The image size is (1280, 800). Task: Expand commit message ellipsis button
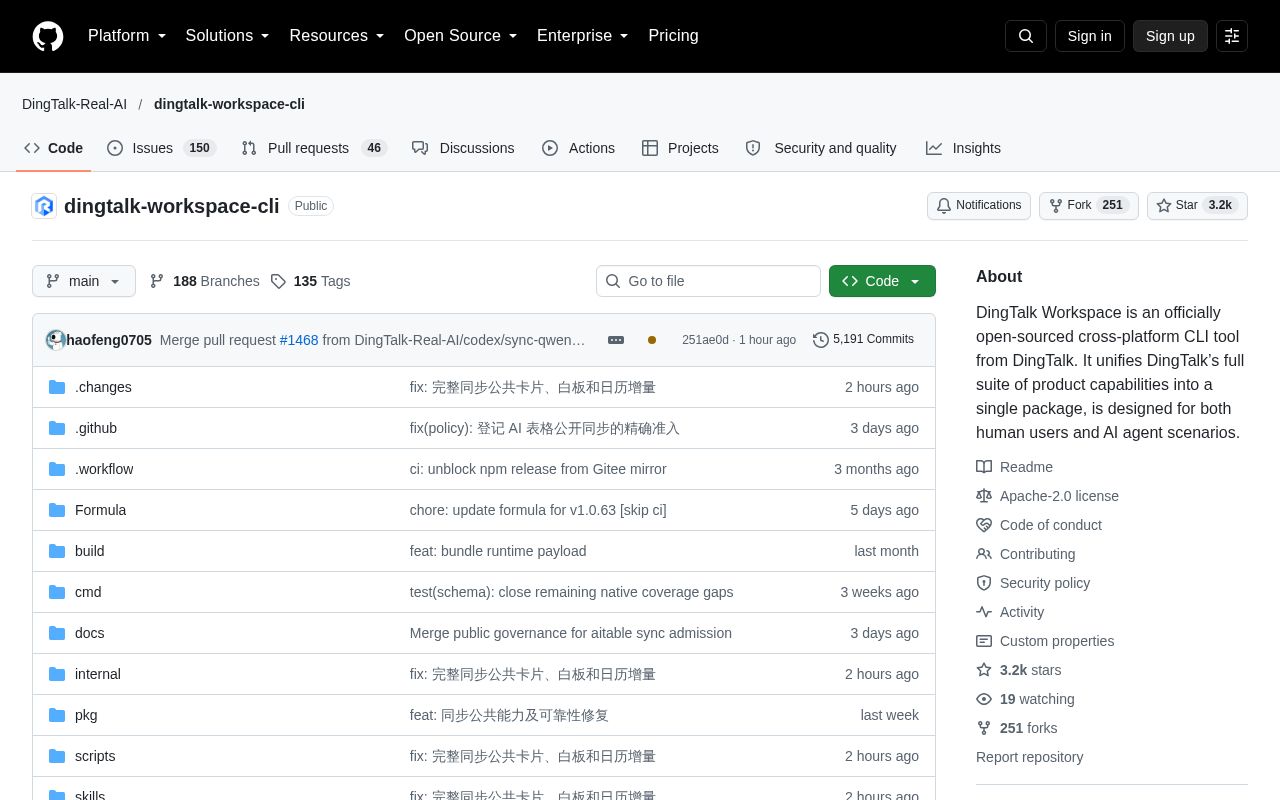click(616, 340)
